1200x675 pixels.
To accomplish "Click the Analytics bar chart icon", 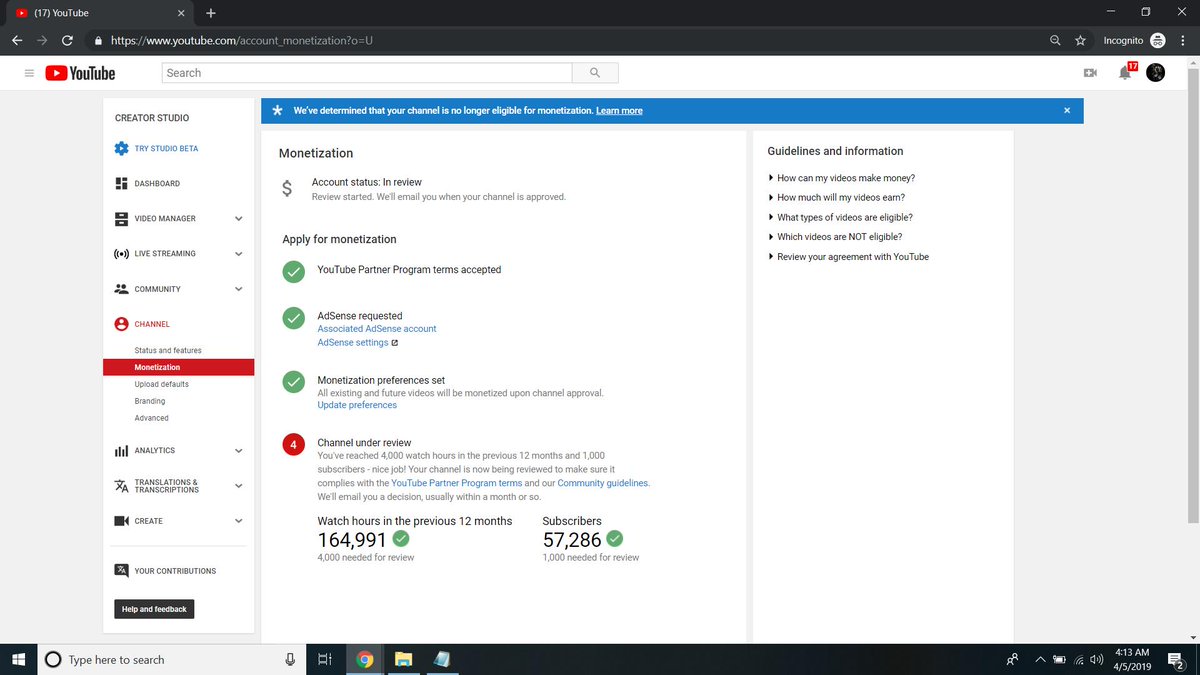I will 121,451.
